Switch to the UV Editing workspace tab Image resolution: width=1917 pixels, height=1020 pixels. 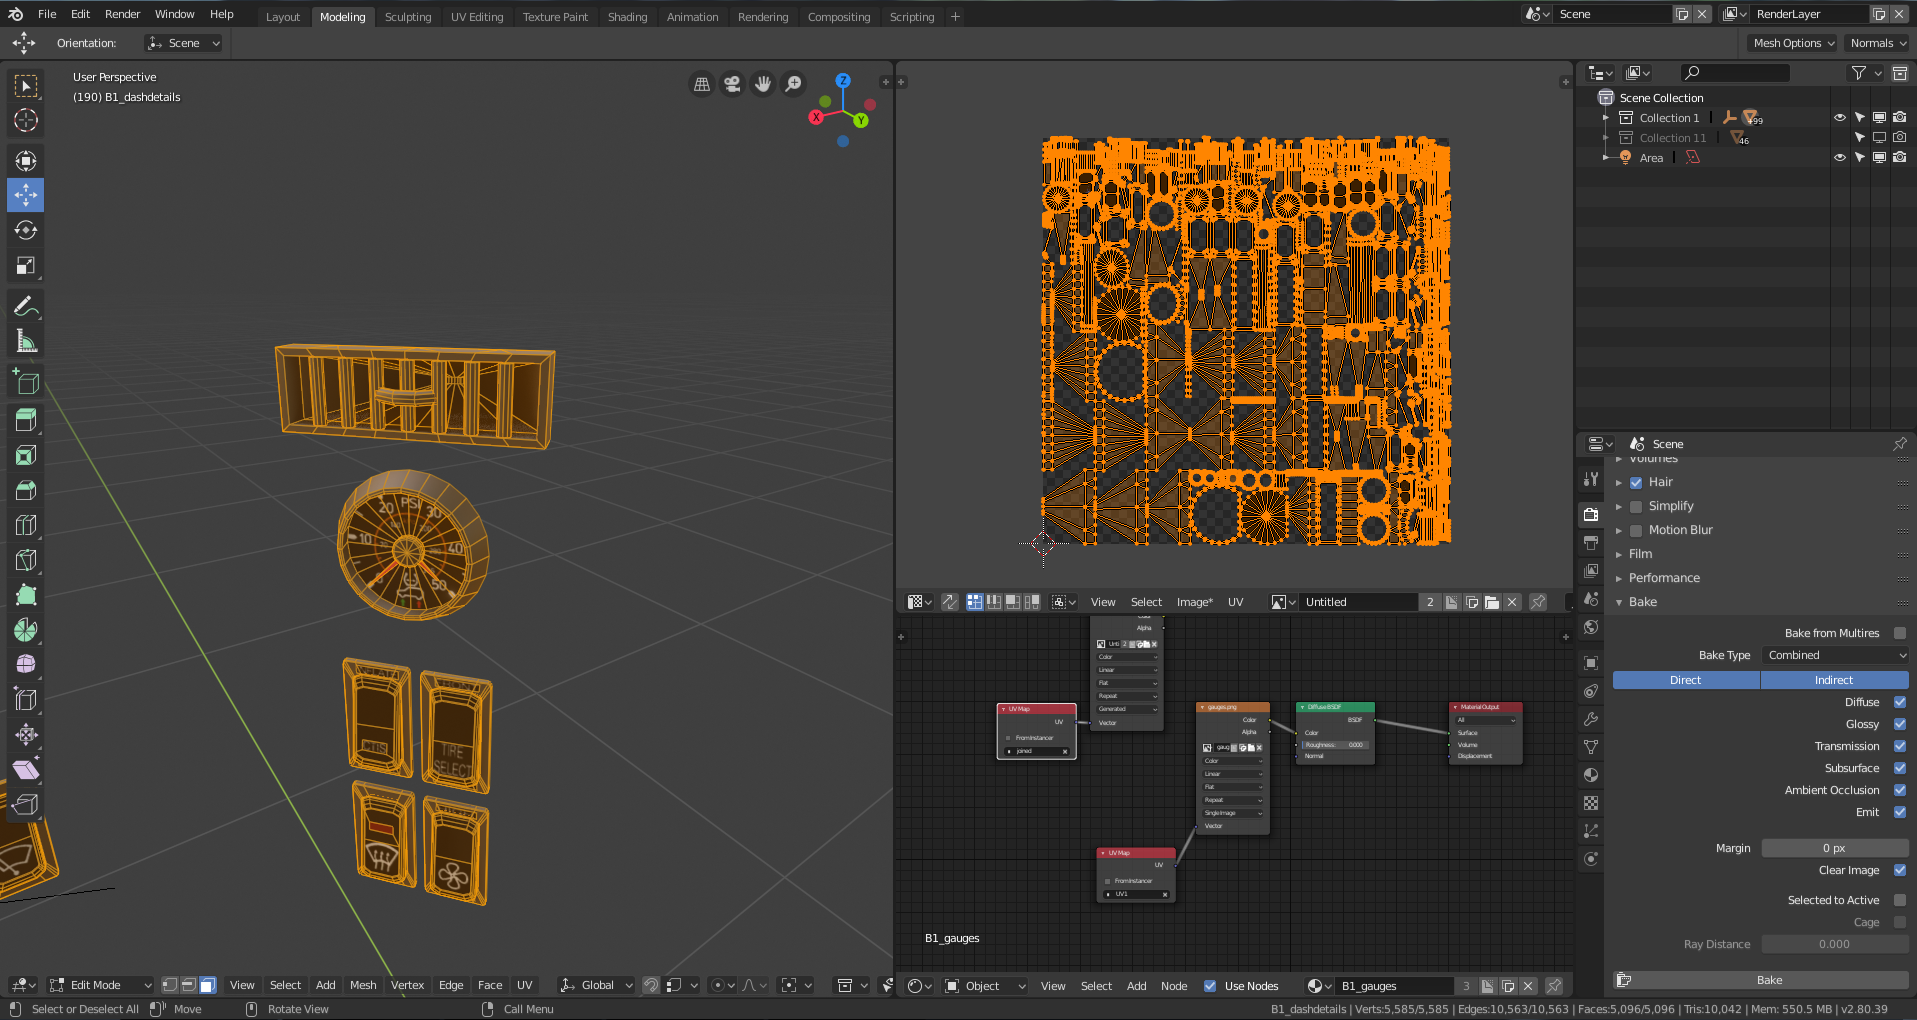477,17
